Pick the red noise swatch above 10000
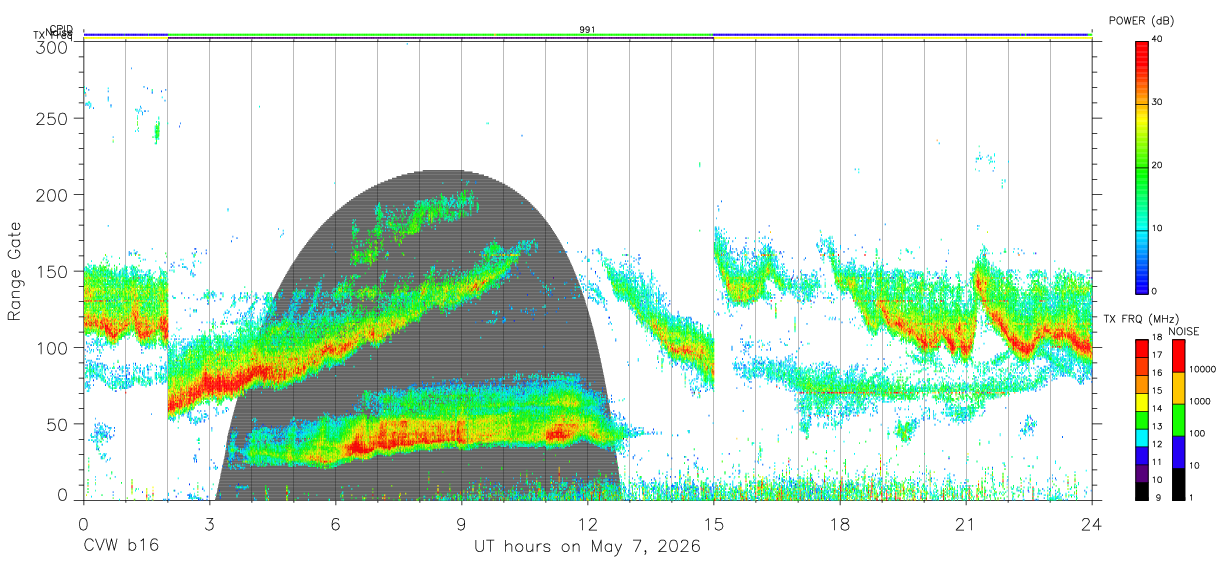 (1179, 356)
